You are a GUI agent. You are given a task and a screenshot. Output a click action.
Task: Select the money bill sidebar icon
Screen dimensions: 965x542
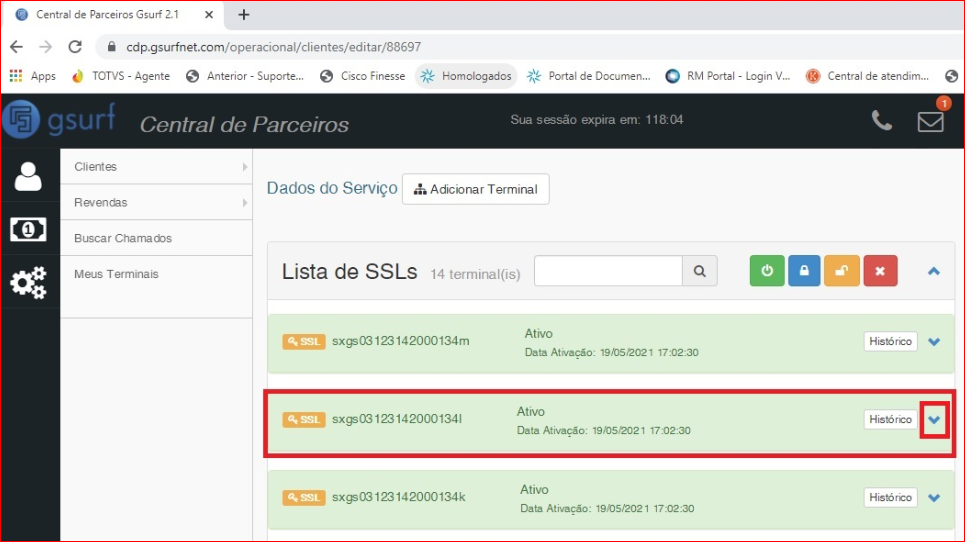click(x=28, y=229)
